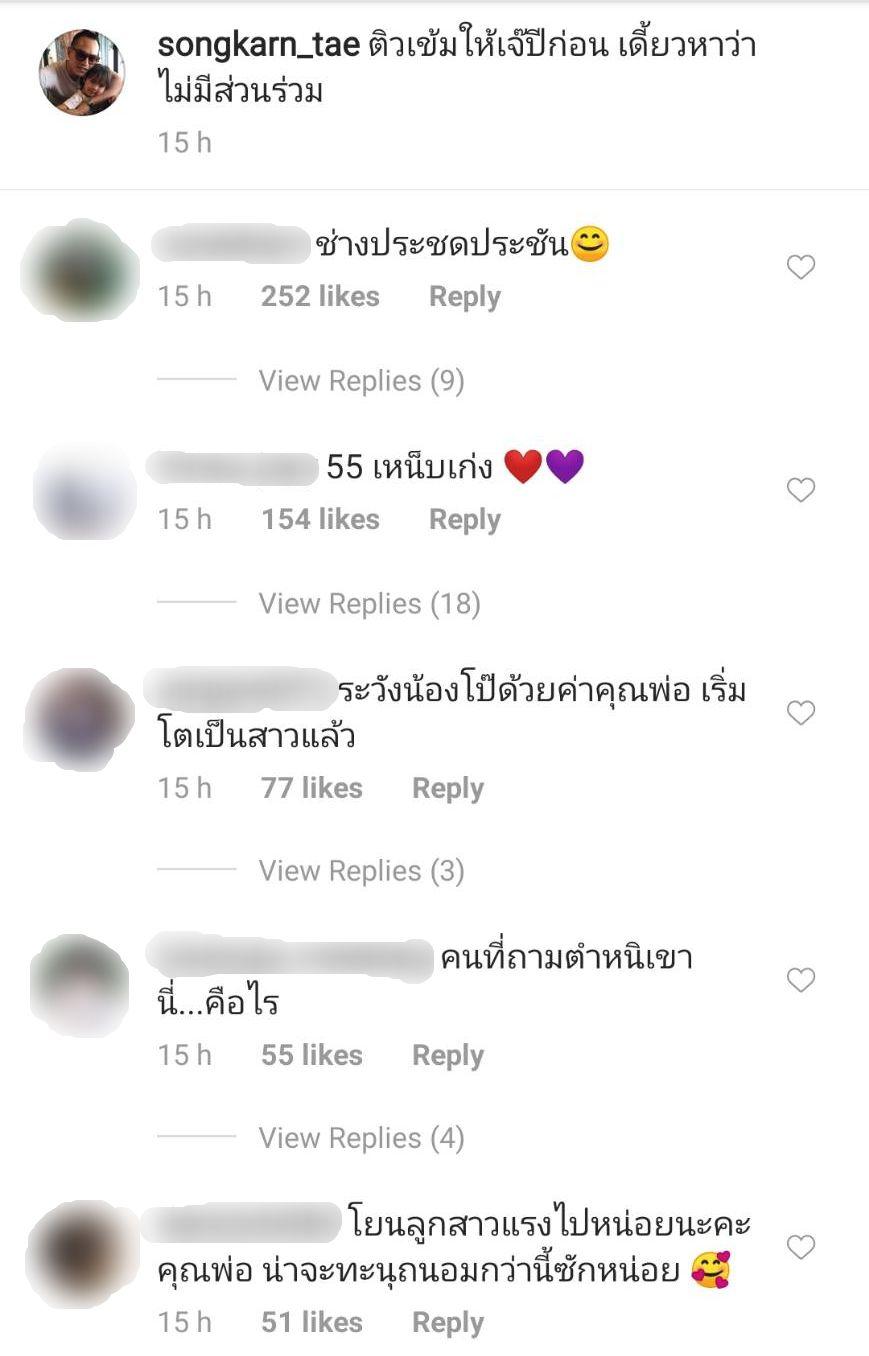869x1356 pixels.
Task: Expand View Replies (3)
Action: click(x=361, y=871)
